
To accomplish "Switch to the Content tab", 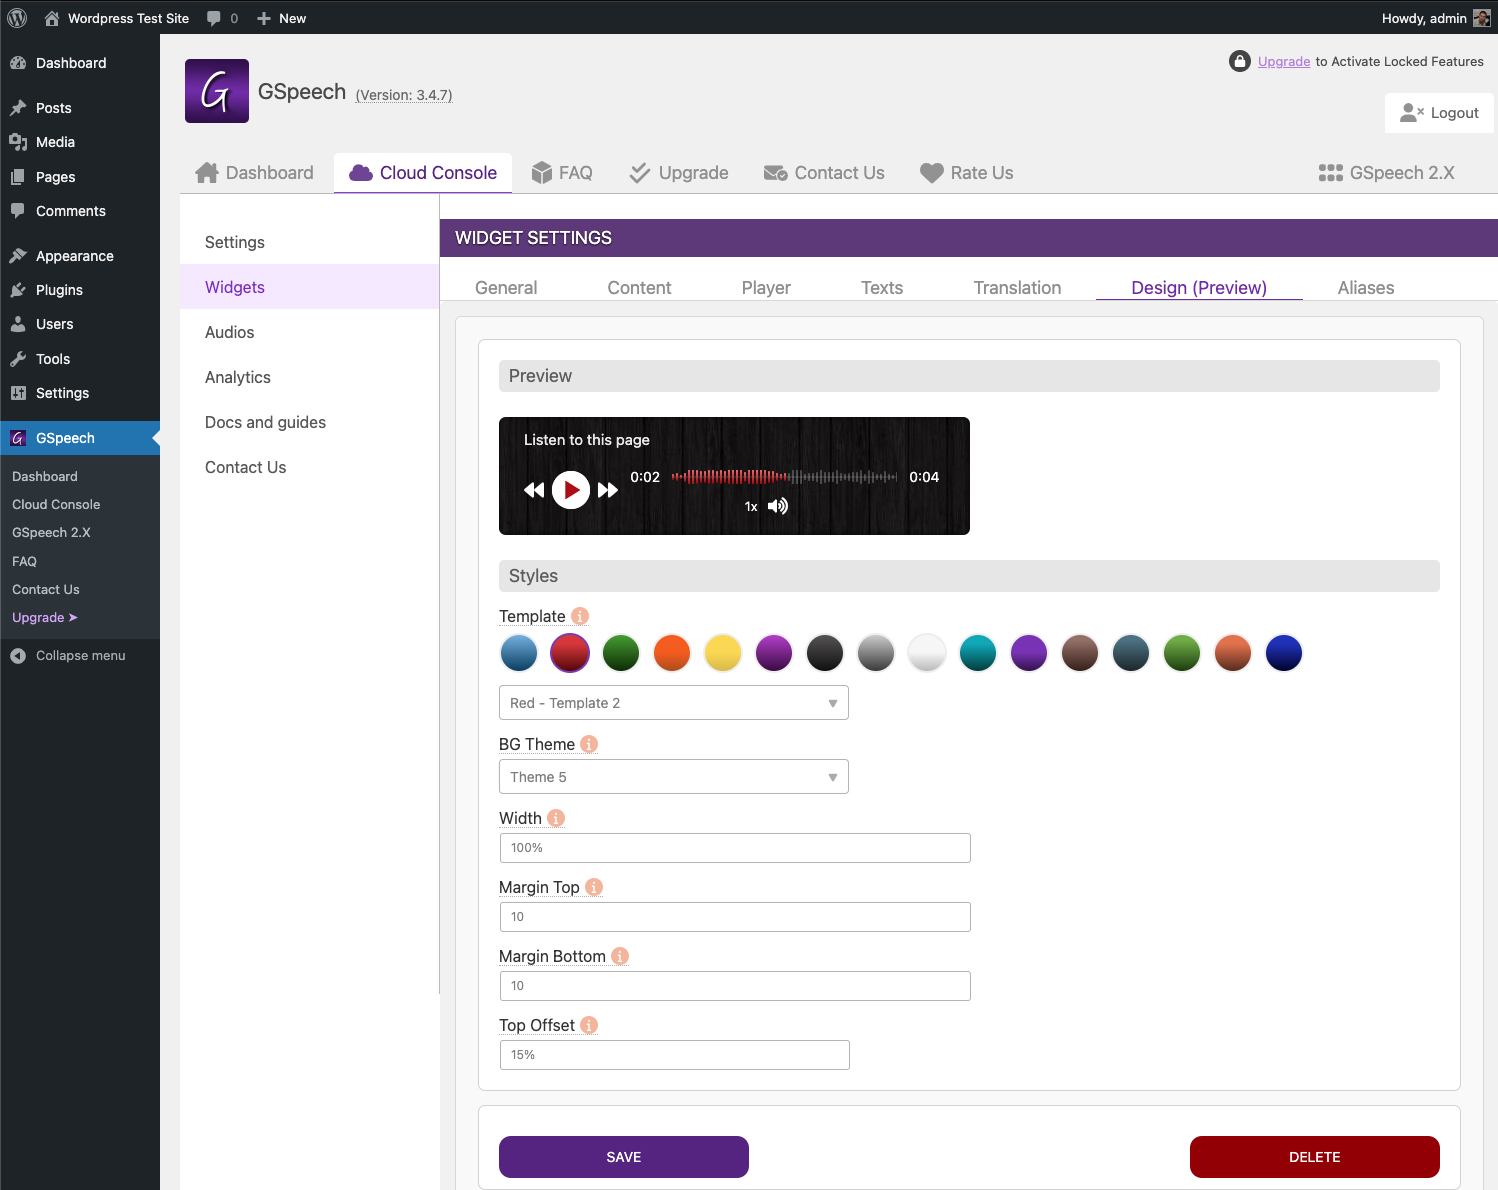I will click(639, 288).
